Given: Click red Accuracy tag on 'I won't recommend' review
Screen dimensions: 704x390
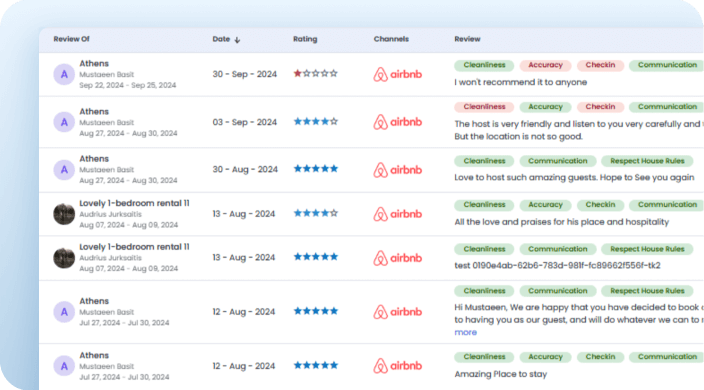Looking at the screenshot, I should coord(546,65).
